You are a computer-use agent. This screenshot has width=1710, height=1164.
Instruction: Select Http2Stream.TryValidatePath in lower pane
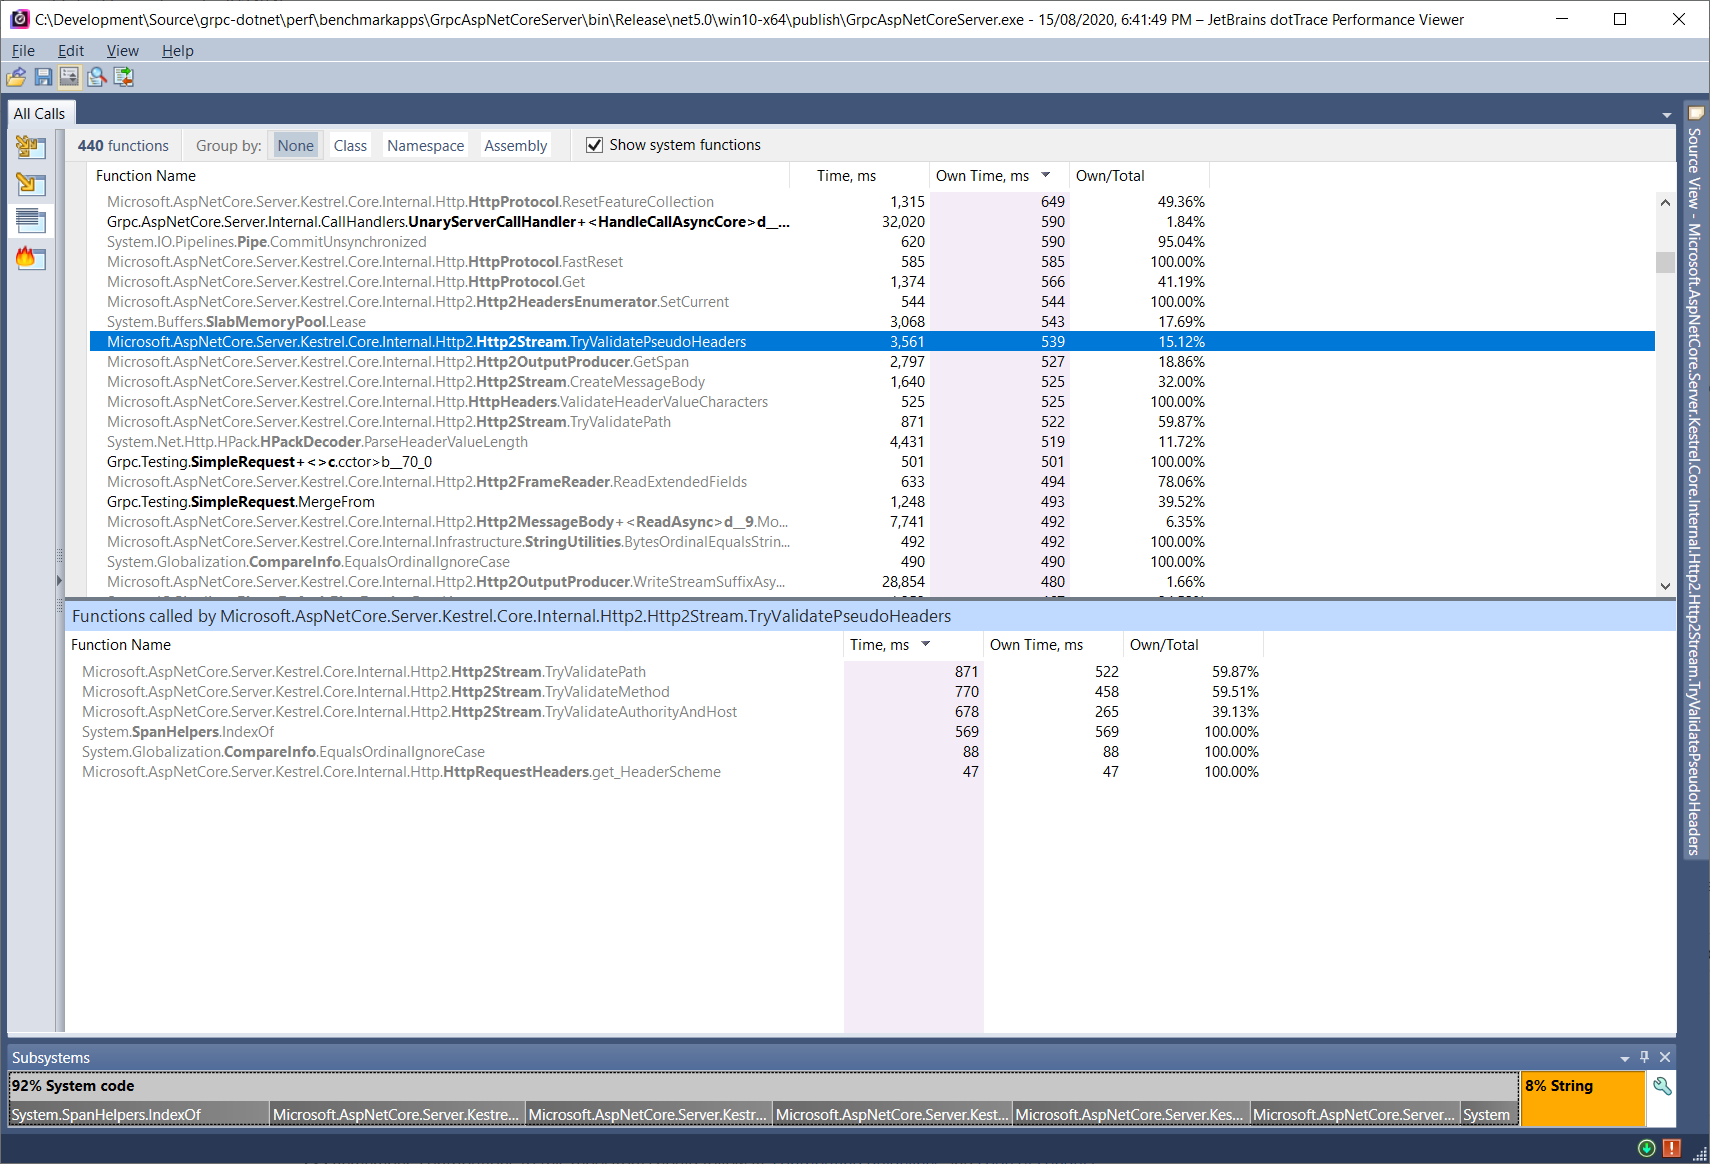coord(870,672)
